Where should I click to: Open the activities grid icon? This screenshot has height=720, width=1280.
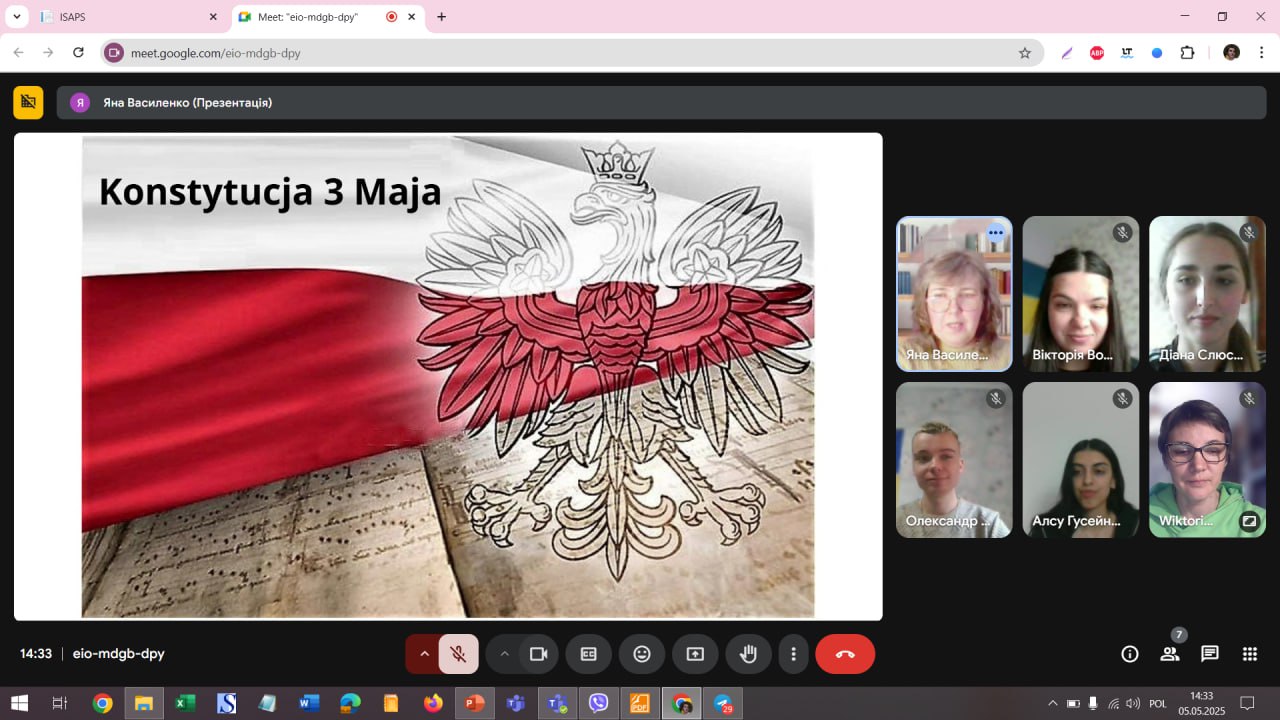1250,654
